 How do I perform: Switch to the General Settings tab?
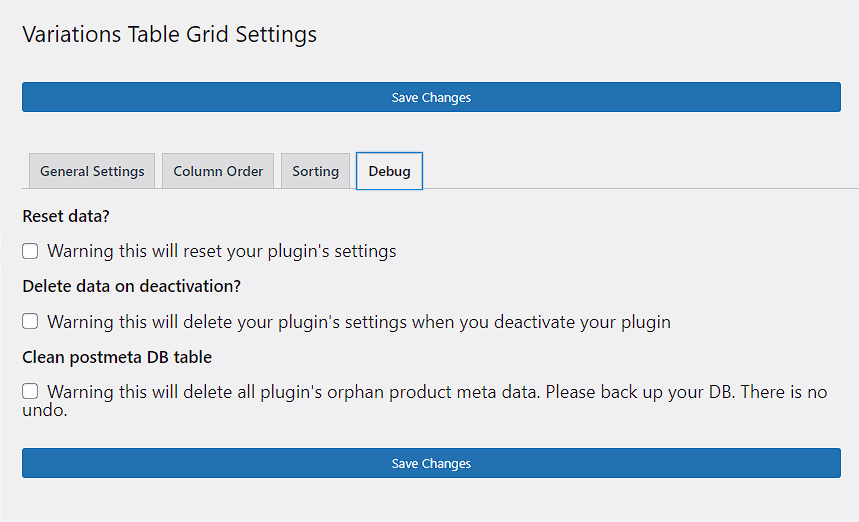(92, 171)
